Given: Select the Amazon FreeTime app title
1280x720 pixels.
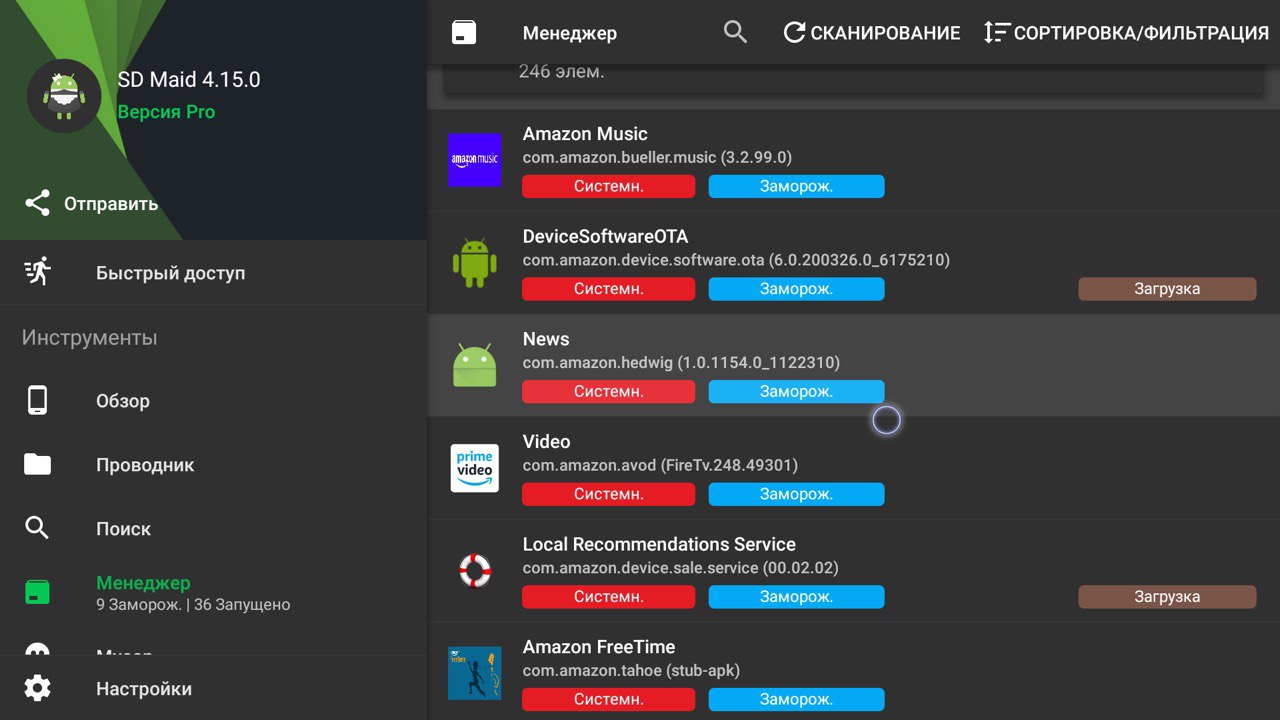Looking at the screenshot, I should (599, 647).
